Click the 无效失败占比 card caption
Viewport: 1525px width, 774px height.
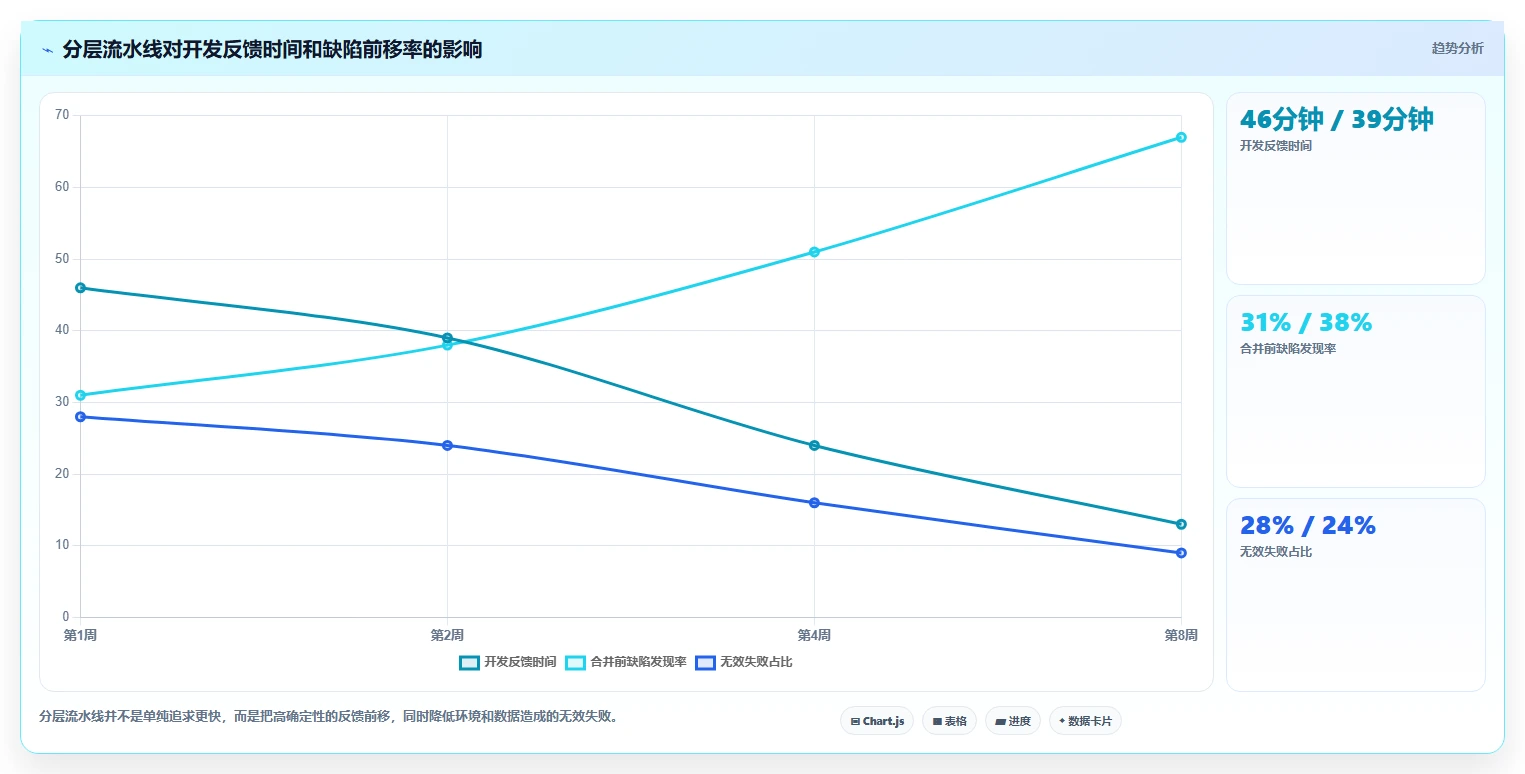pyautogui.click(x=1275, y=552)
